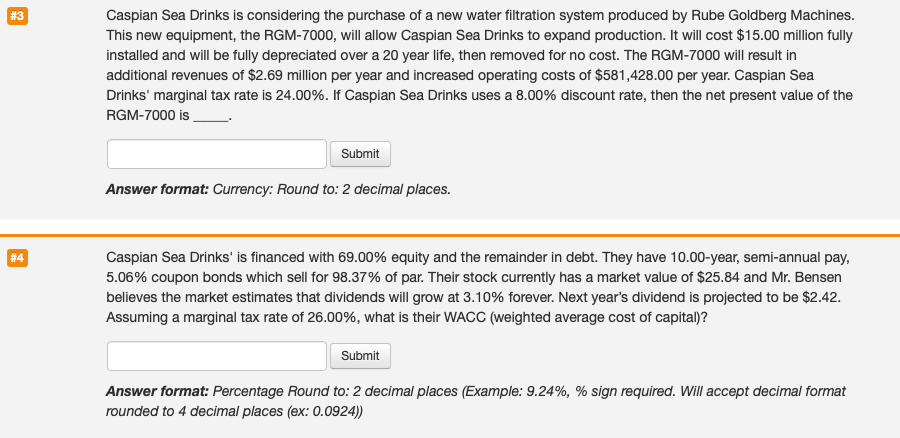This screenshot has width=900, height=438.
Task: Click the 24.00% marginal tax rate value
Action: 302,95
